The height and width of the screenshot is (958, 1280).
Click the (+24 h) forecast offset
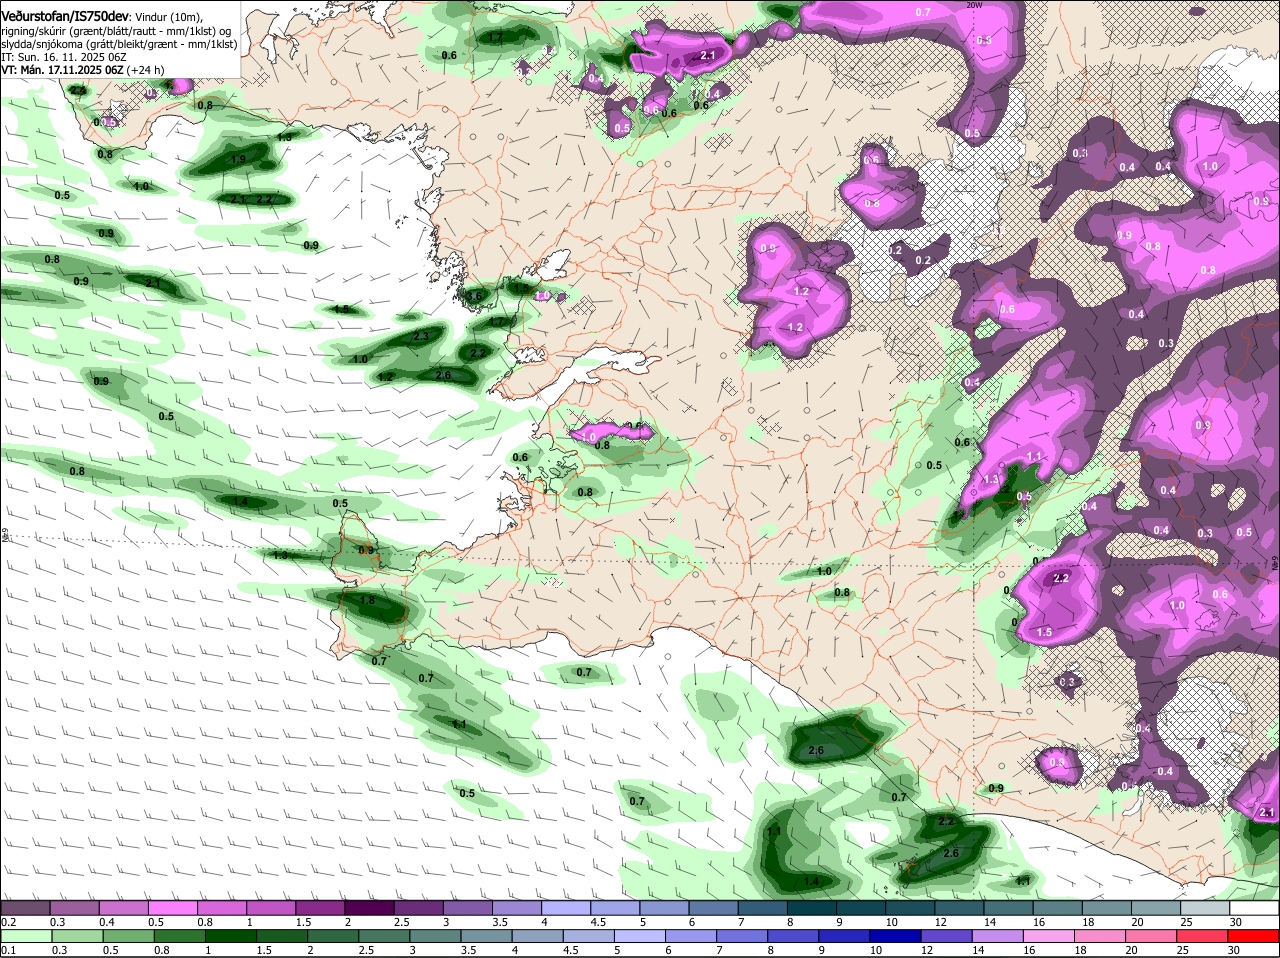click(145, 70)
